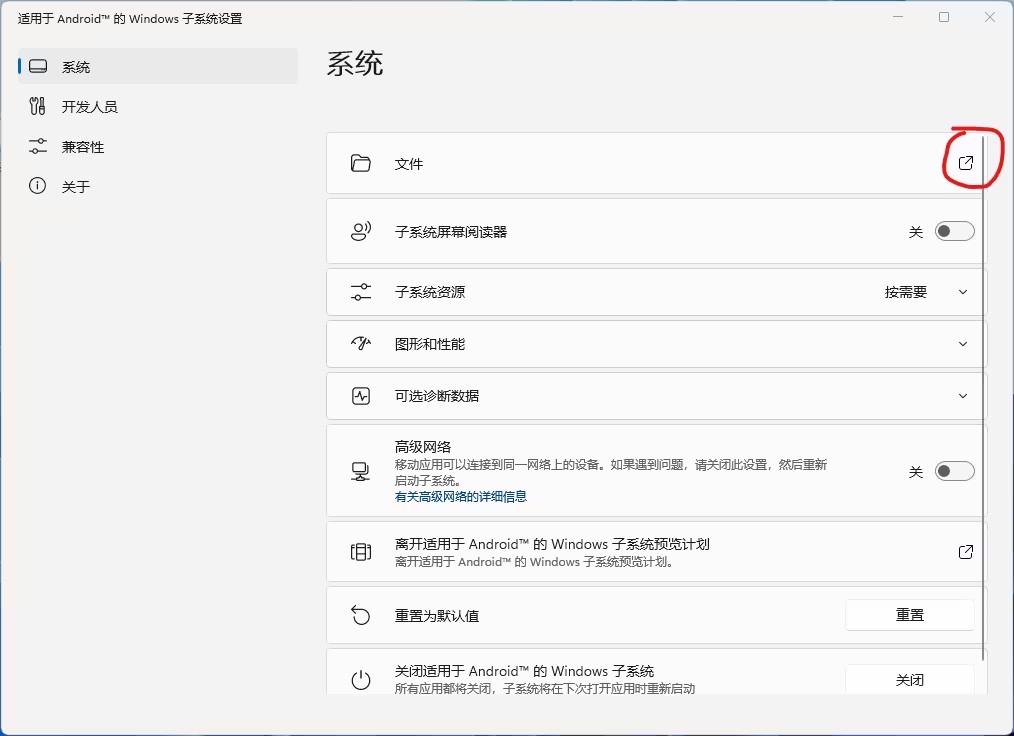
Task: Enable the 子系统屏幕阅读器 toggle
Action: coord(953,231)
